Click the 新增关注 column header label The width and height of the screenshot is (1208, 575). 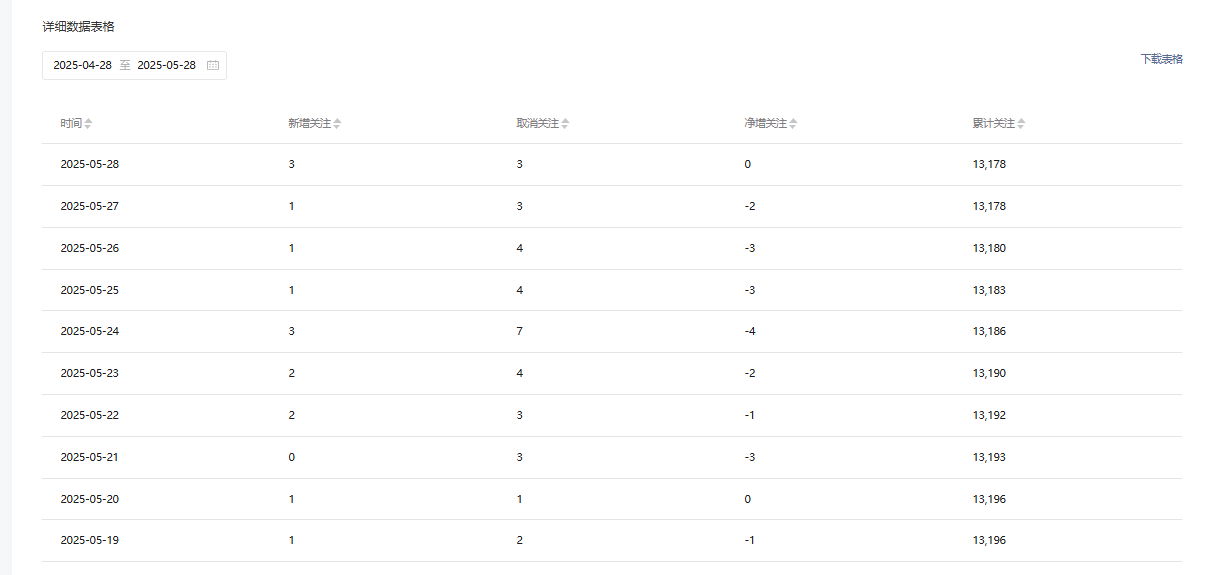pos(309,124)
